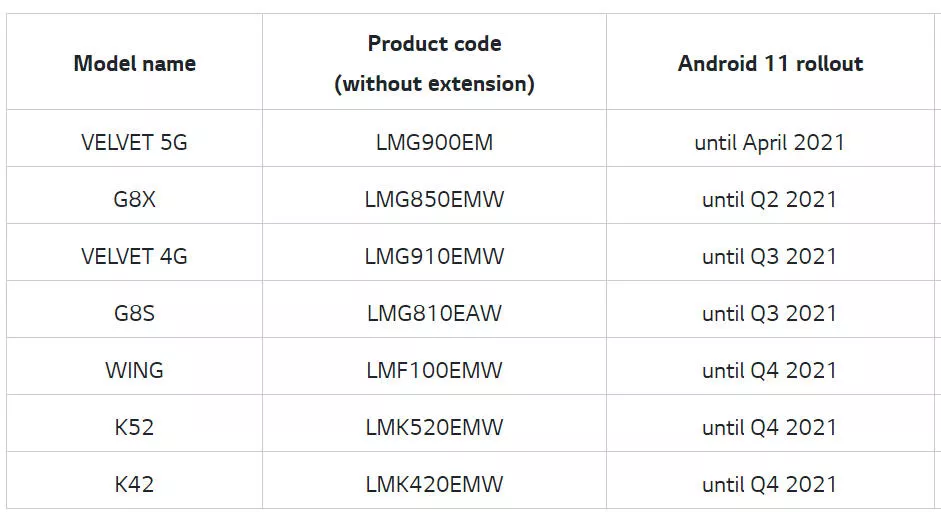The image size is (941, 523).
Task: Click the G8X model name
Action: coord(134,199)
